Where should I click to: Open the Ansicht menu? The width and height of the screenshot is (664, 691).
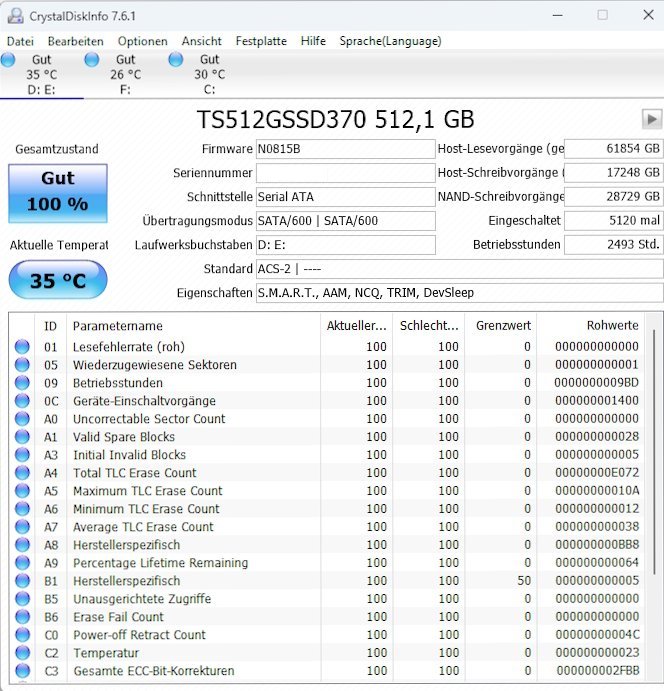(x=202, y=41)
